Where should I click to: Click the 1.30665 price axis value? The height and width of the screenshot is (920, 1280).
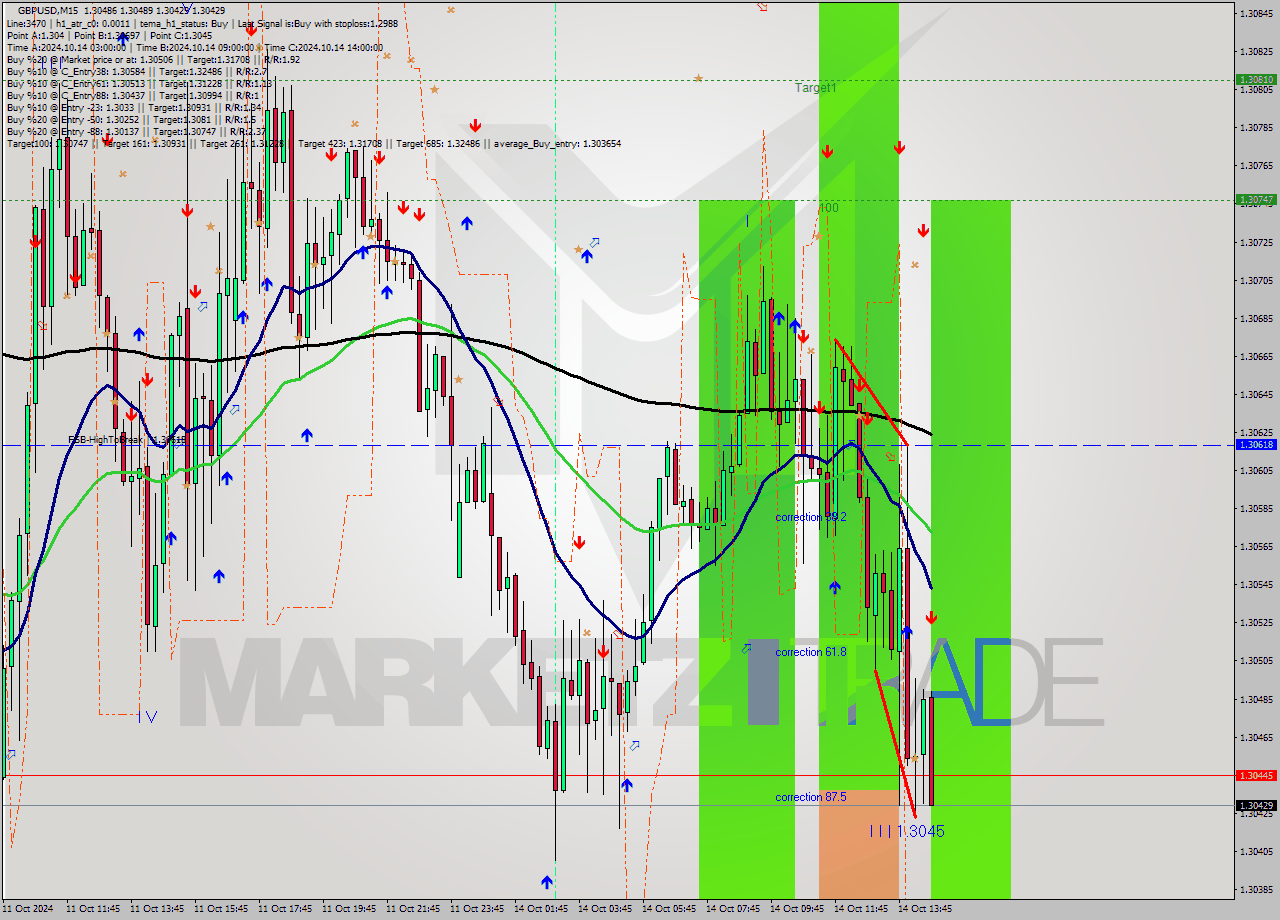pyautogui.click(x=1256, y=356)
